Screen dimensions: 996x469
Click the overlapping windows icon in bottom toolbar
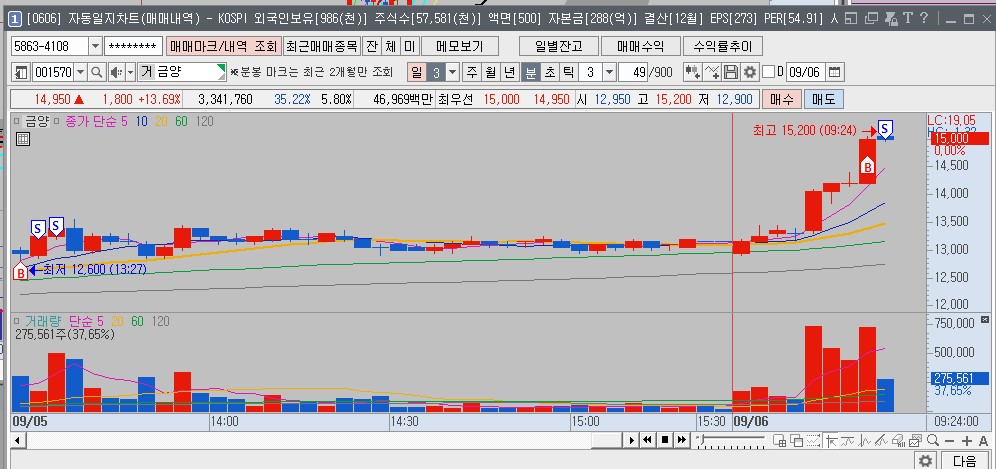point(797,440)
